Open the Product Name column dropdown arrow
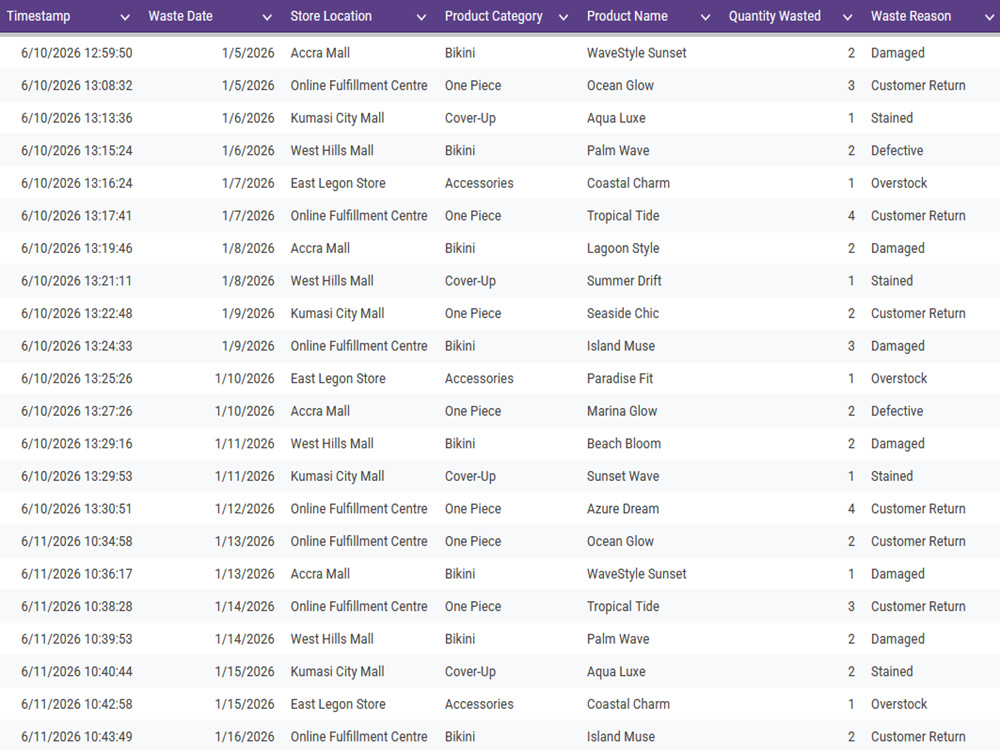Image resolution: width=1000 pixels, height=750 pixels. point(705,17)
